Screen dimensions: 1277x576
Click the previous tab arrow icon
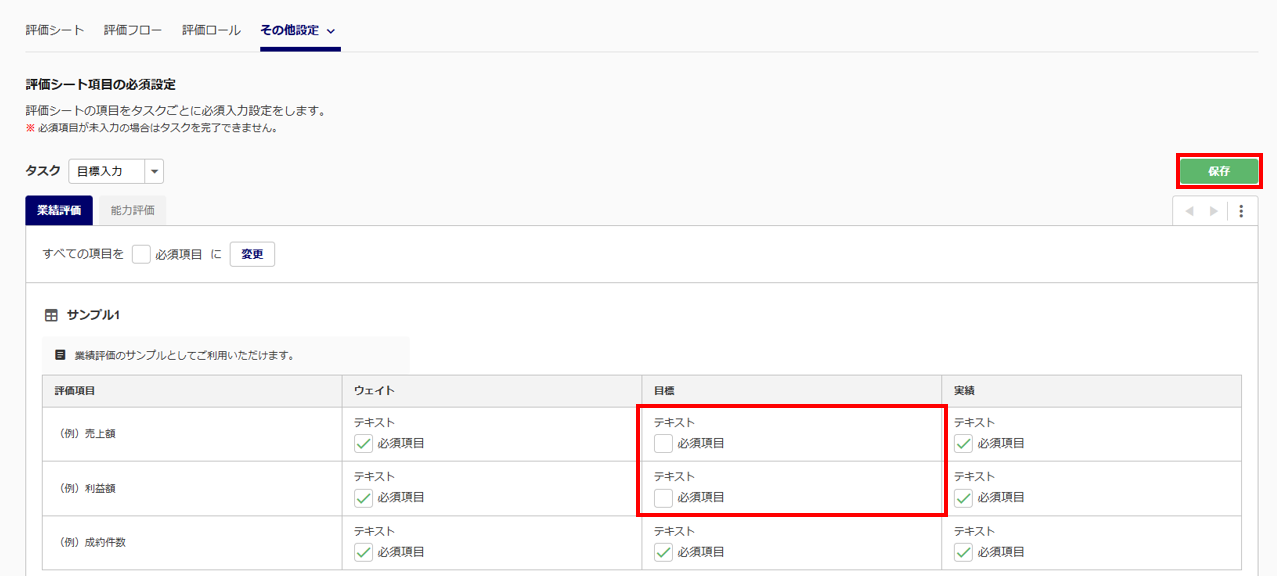[x=1190, y=211]
